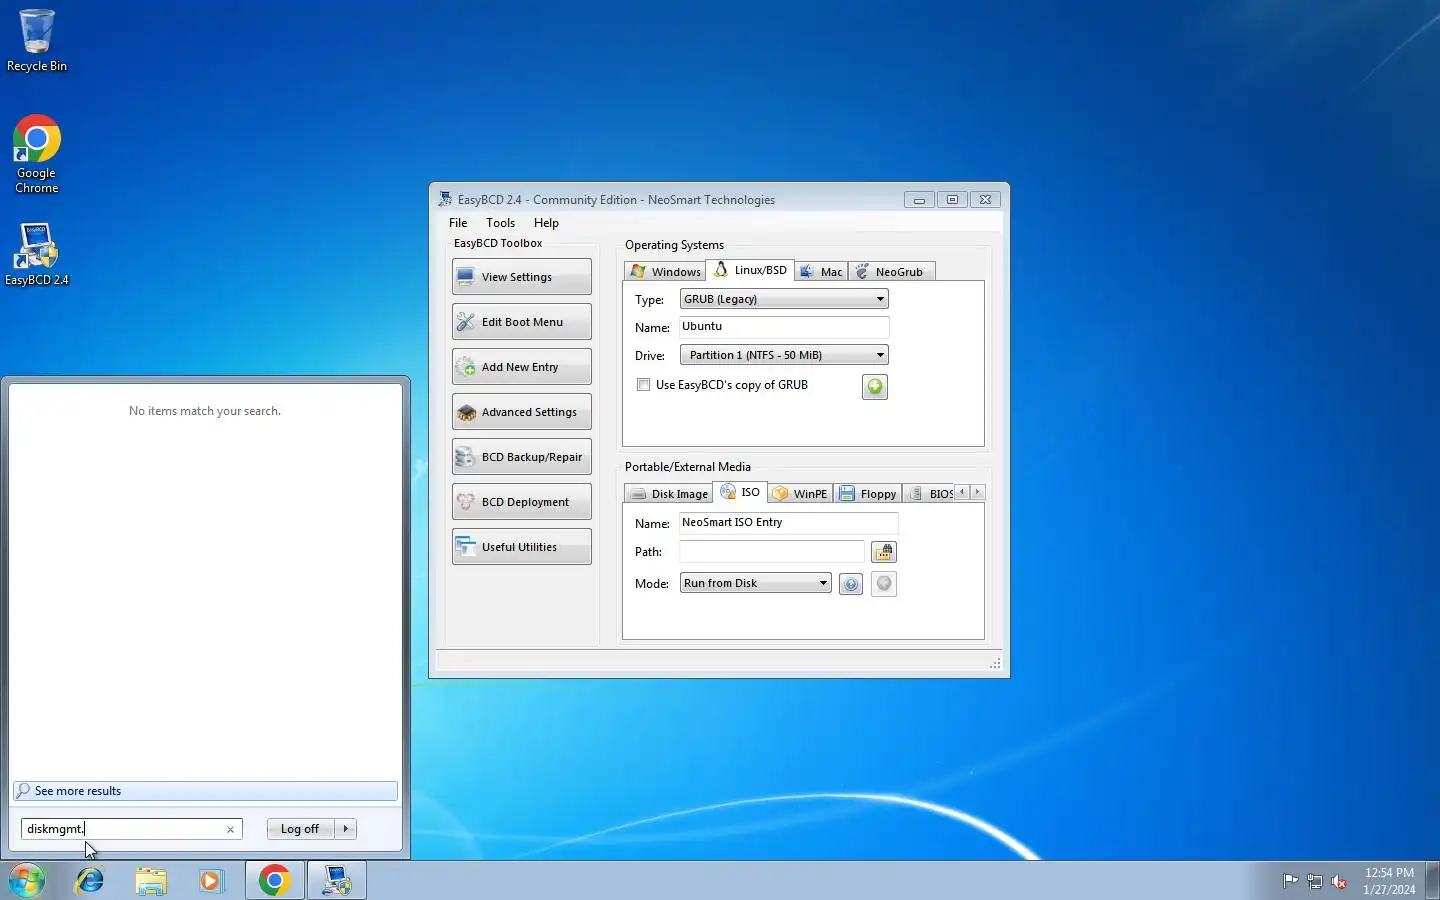Switch to the Disk Image tab
Viewport: 1440px width, 900px height.
tap(668, 494)
